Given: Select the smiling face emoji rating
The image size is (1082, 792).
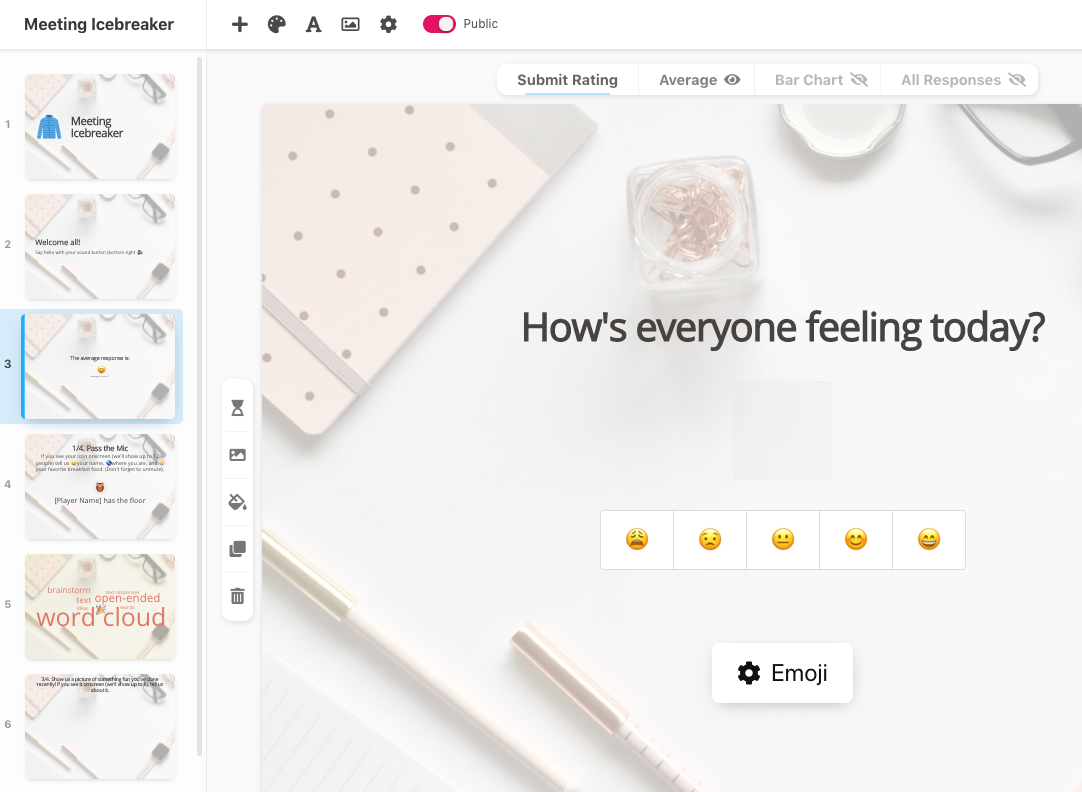Looking at the screenshot, I should (856, 539).
